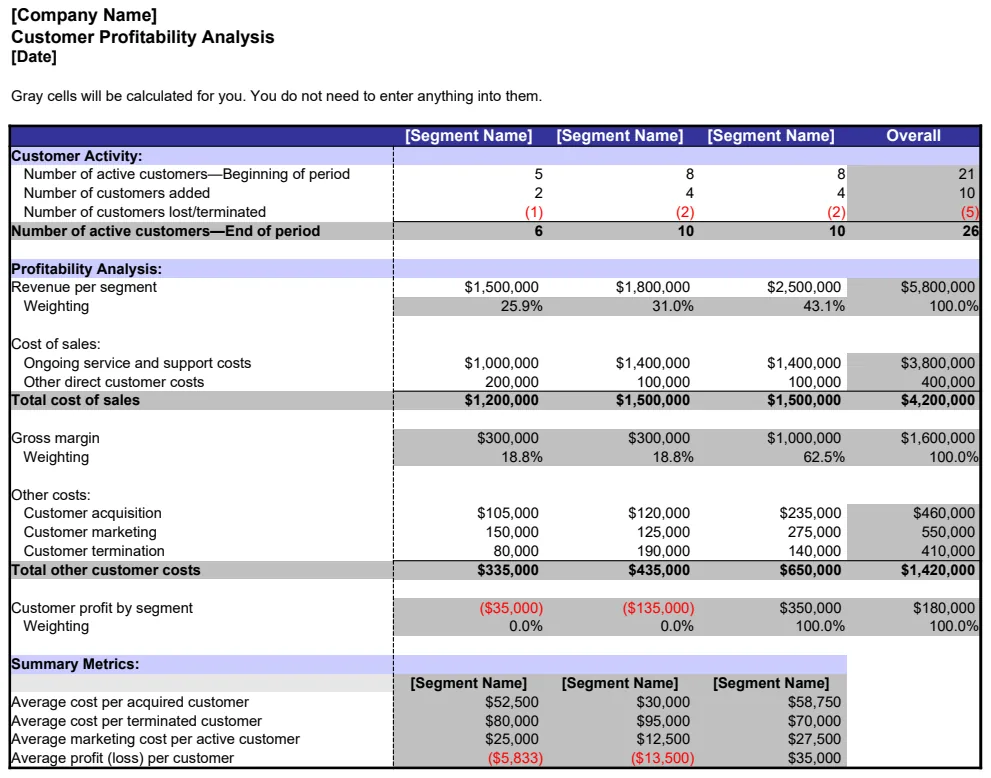Select total other costs $335,000
The width and height of the screenshot is (991, 778).
point(508,571)
